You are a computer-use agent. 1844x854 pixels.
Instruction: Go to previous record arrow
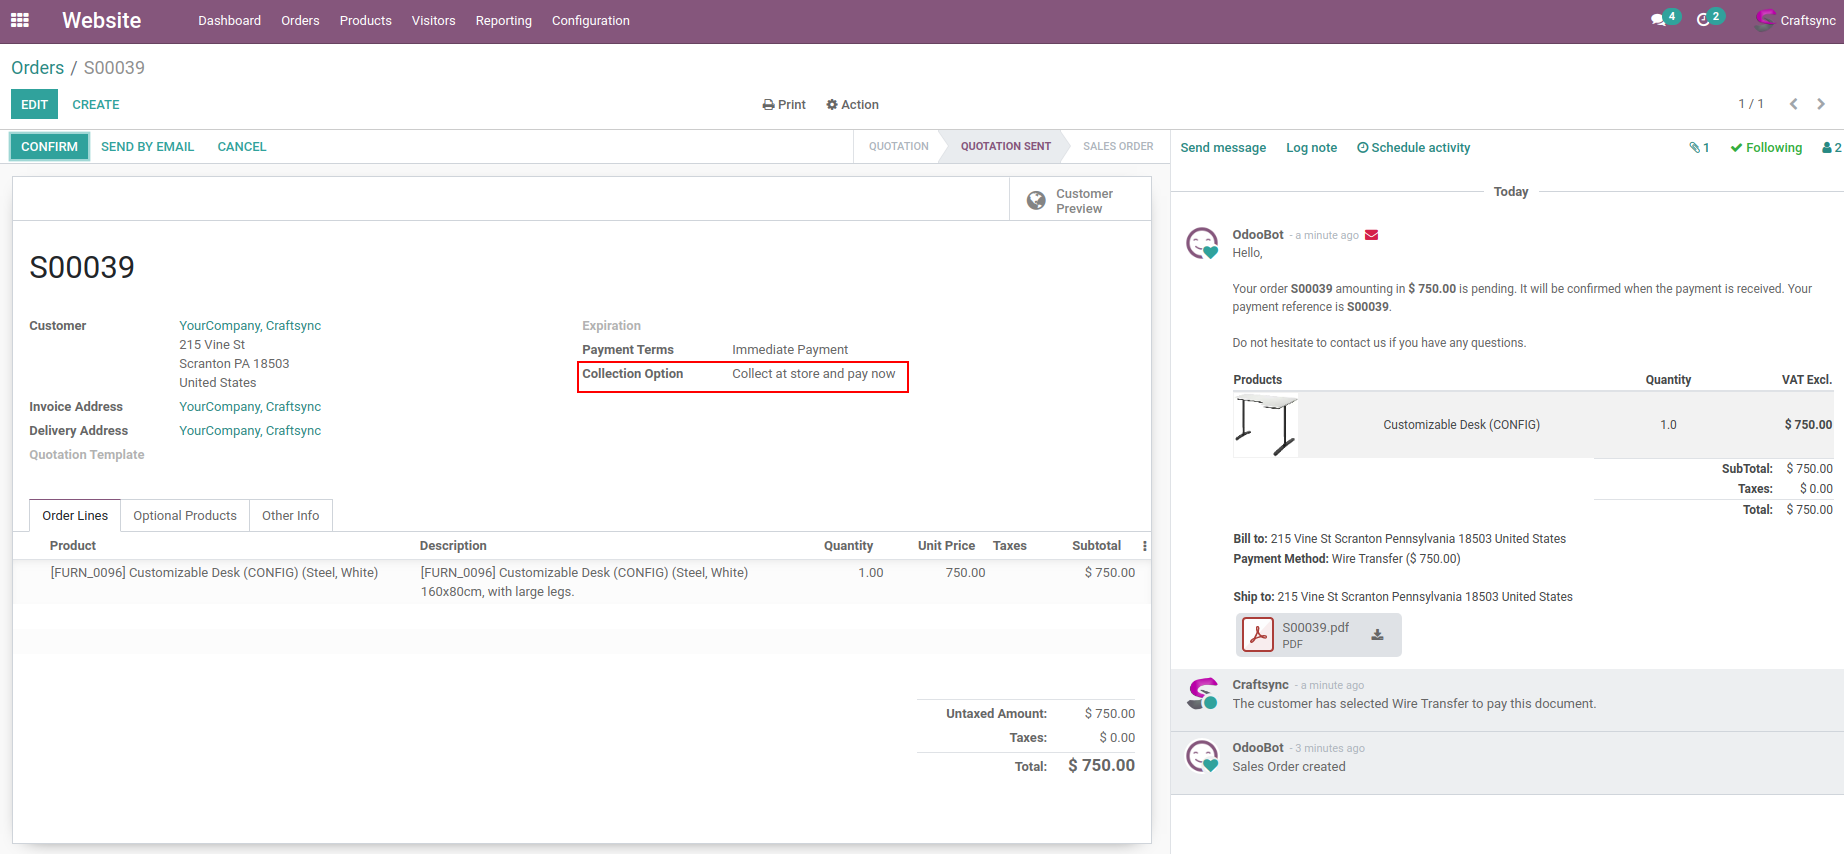pyautogui.click(x=1793, y=104)
